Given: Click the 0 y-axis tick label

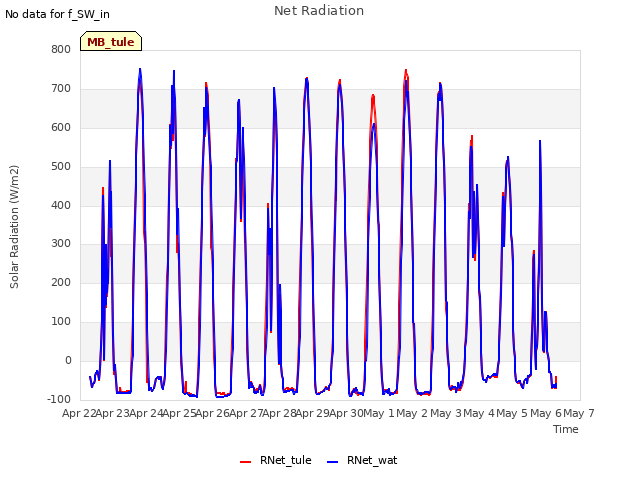Looking at the screenshot, I should [x=68, y=360].
